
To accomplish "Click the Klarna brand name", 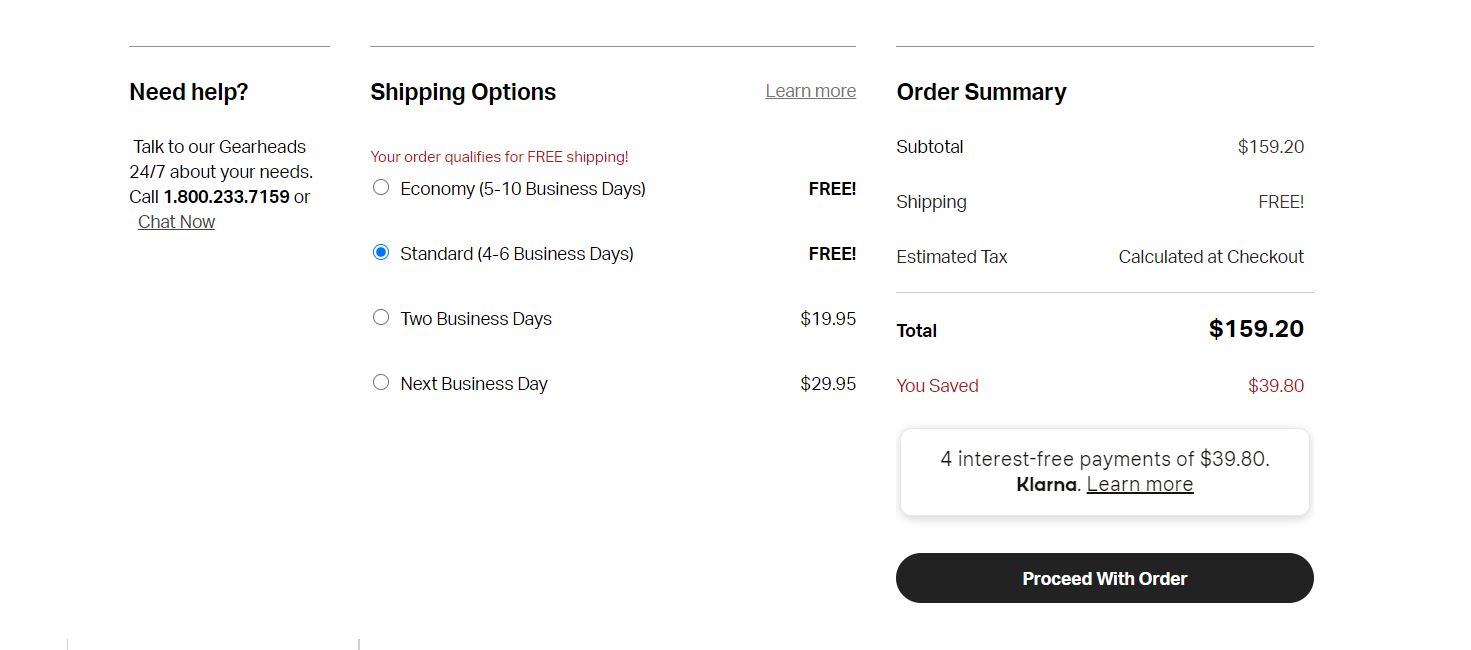I will pyautogui.click(x=1046, y=484).
